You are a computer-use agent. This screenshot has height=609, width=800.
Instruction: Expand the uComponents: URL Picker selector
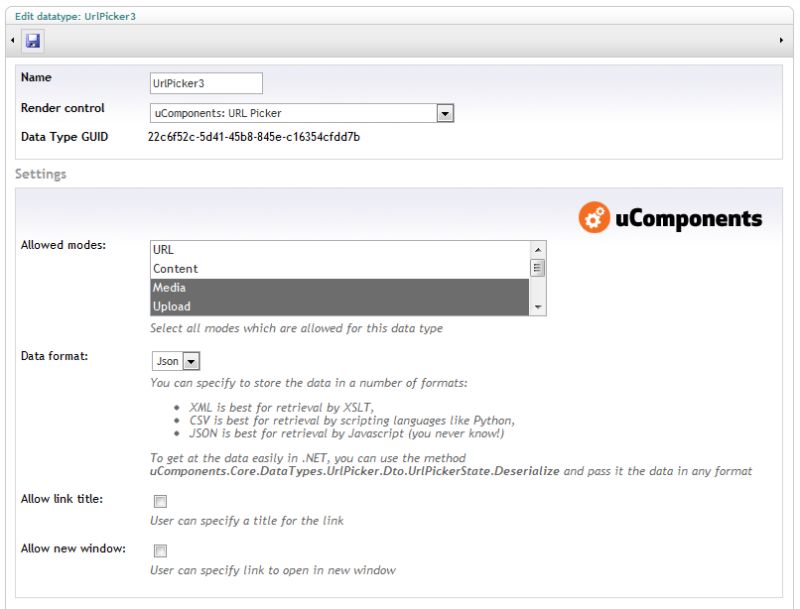click(444, 113)
